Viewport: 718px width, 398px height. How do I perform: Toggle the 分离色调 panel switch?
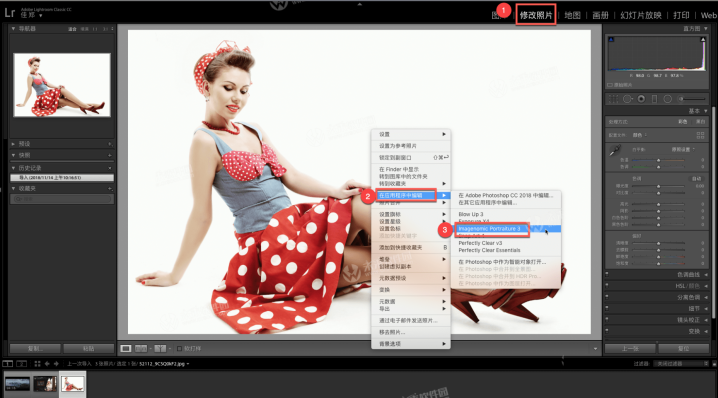(607, 297)
